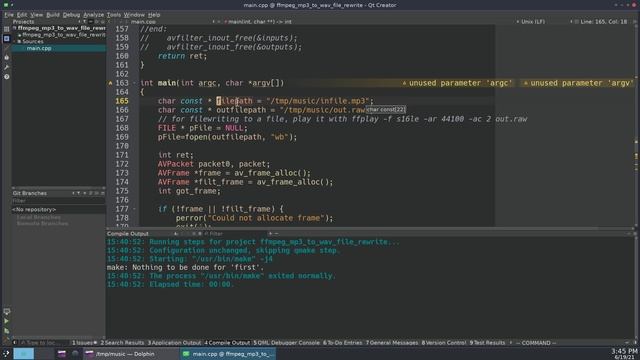Select <No repository> in Git Branches
The height and width of the screenshot is (360, 640).
coord(34,209)
